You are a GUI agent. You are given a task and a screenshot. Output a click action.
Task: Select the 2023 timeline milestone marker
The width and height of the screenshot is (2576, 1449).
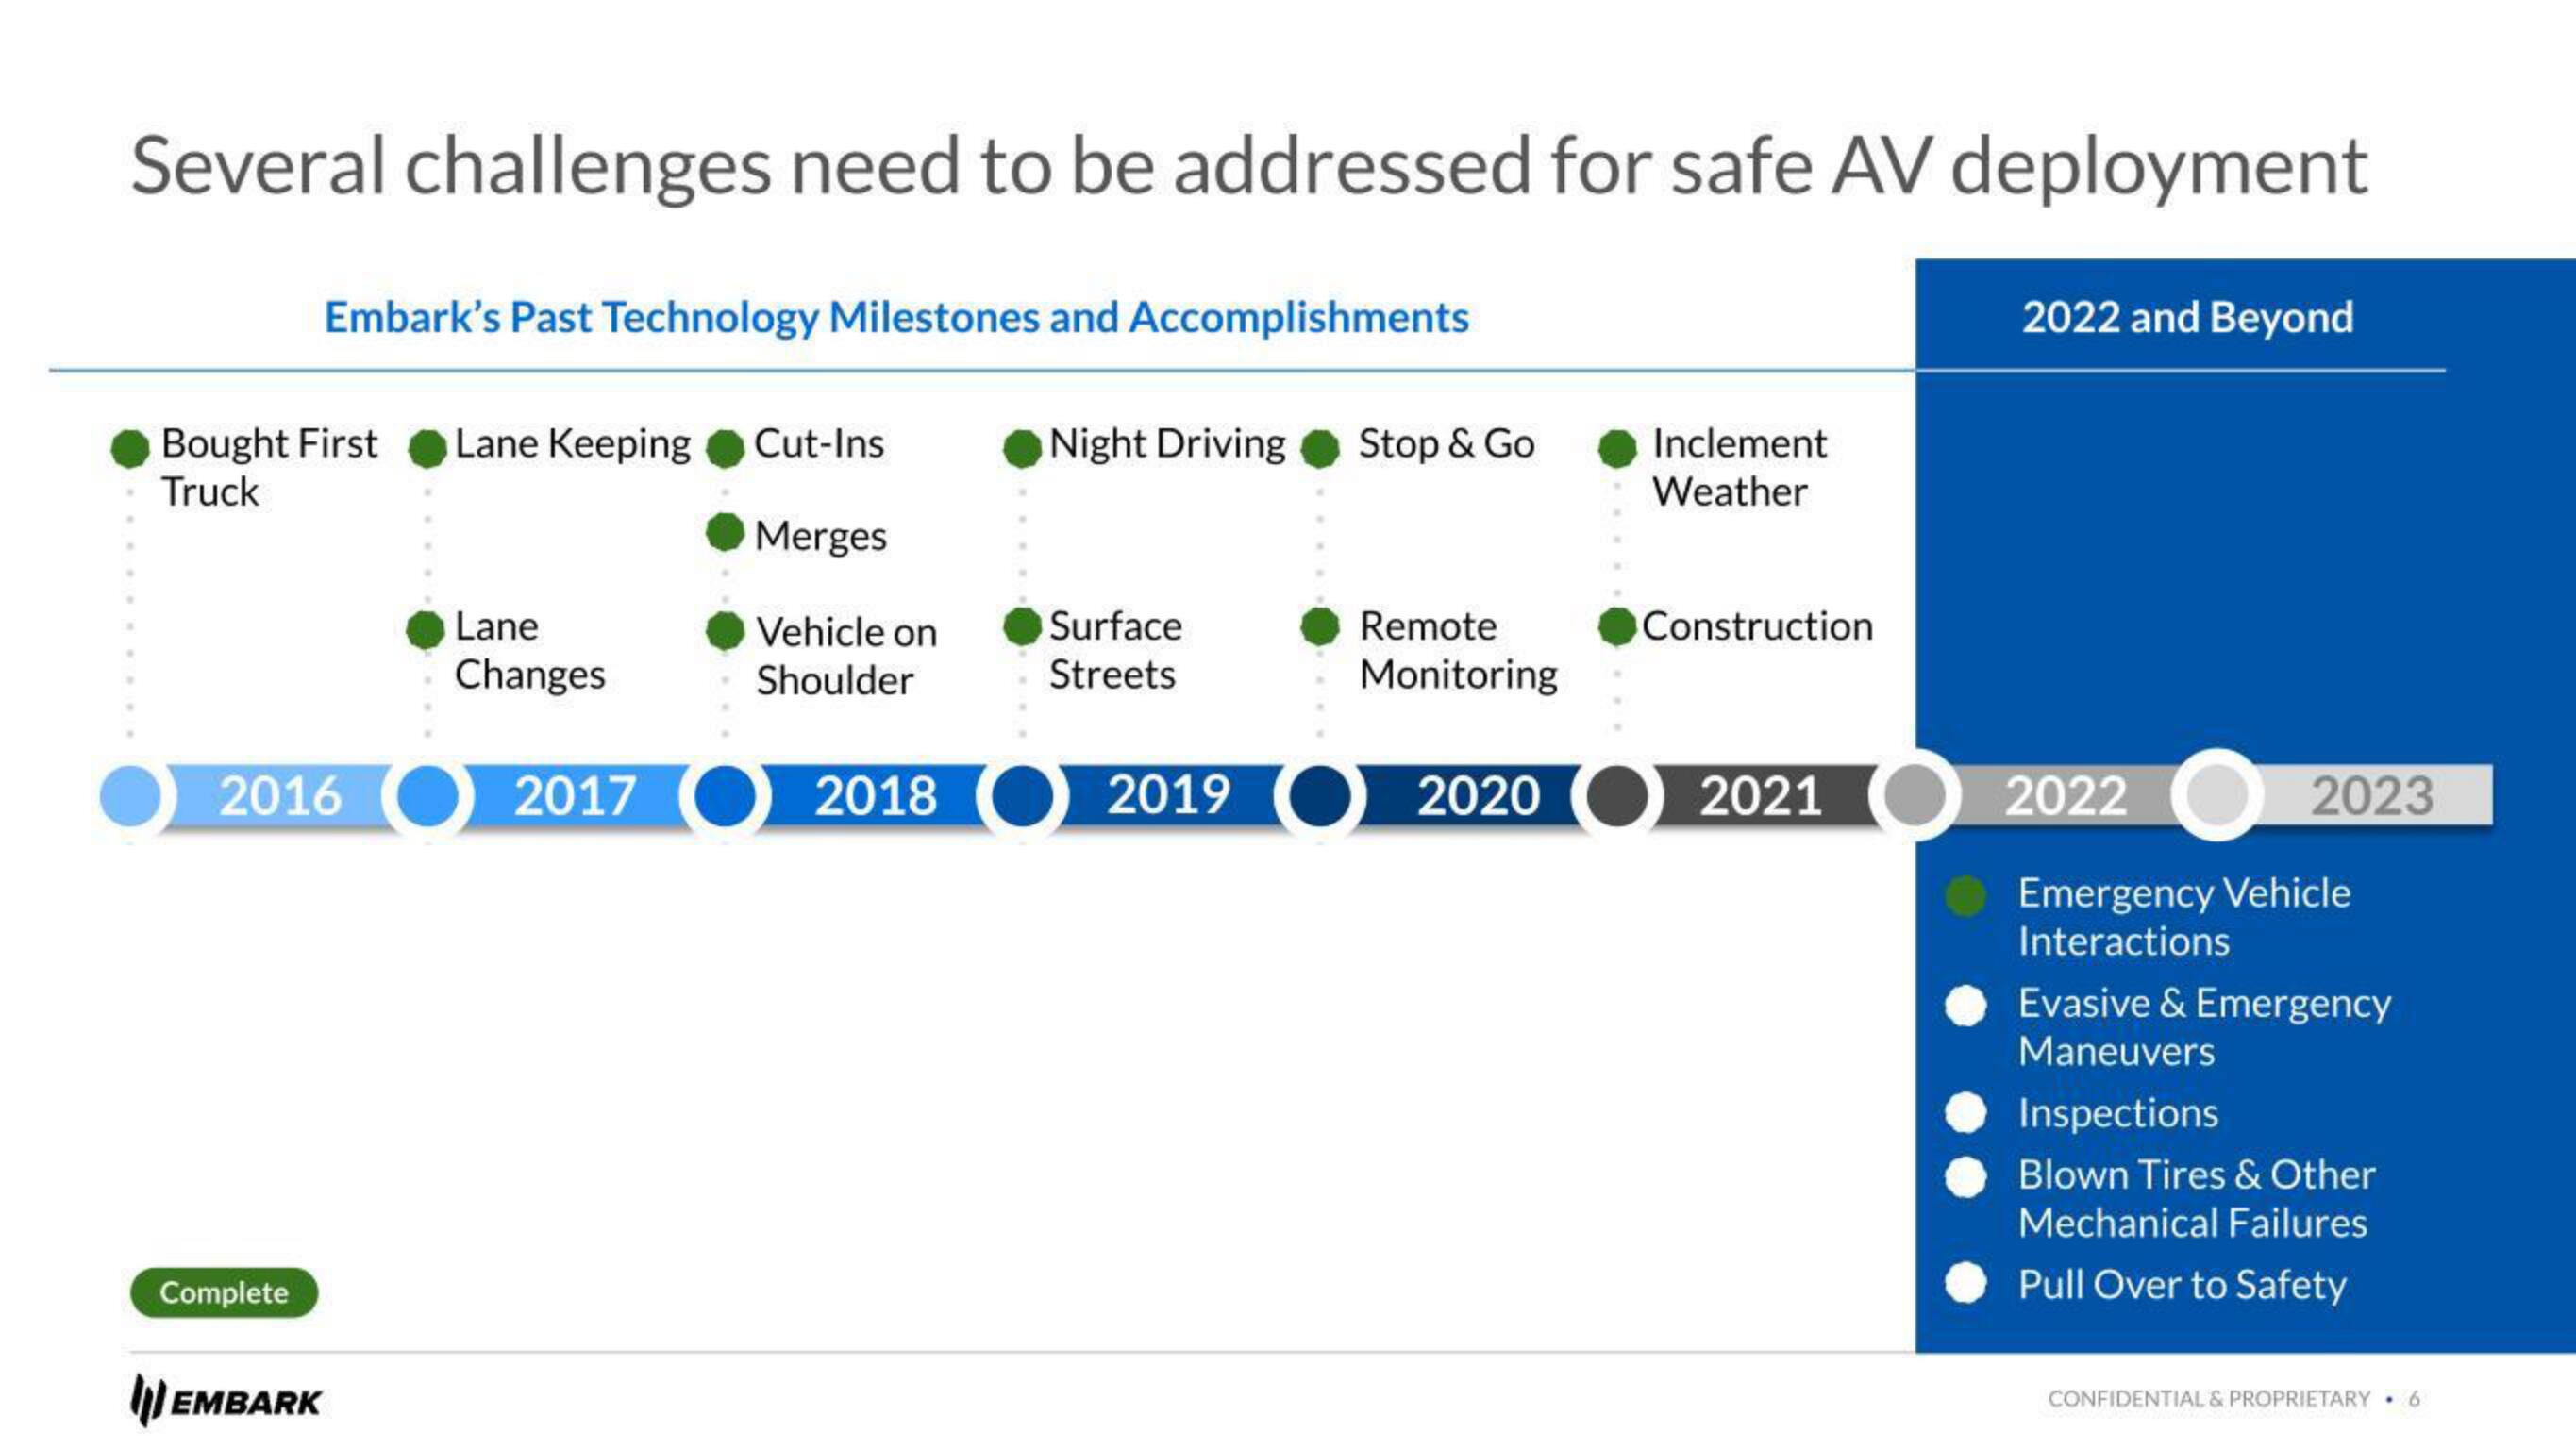click(2216, 796)
